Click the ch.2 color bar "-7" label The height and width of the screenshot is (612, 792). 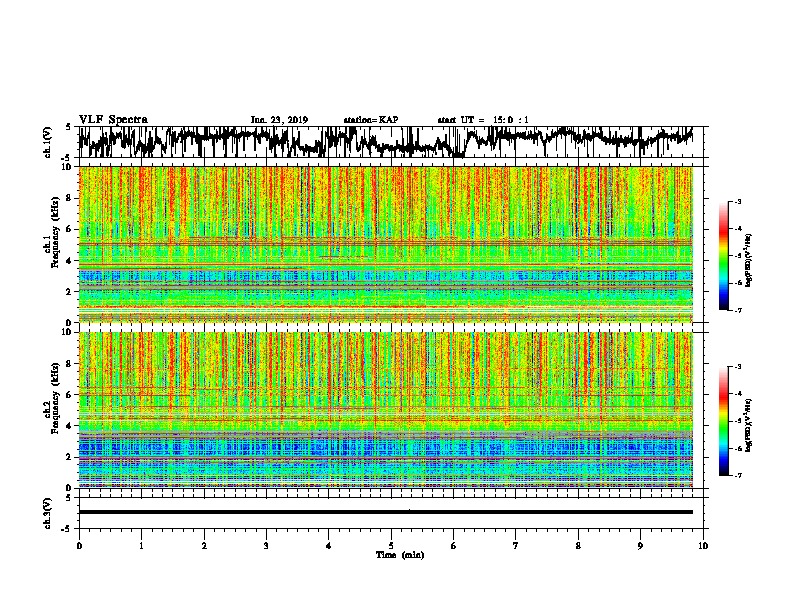pos(737,476)
